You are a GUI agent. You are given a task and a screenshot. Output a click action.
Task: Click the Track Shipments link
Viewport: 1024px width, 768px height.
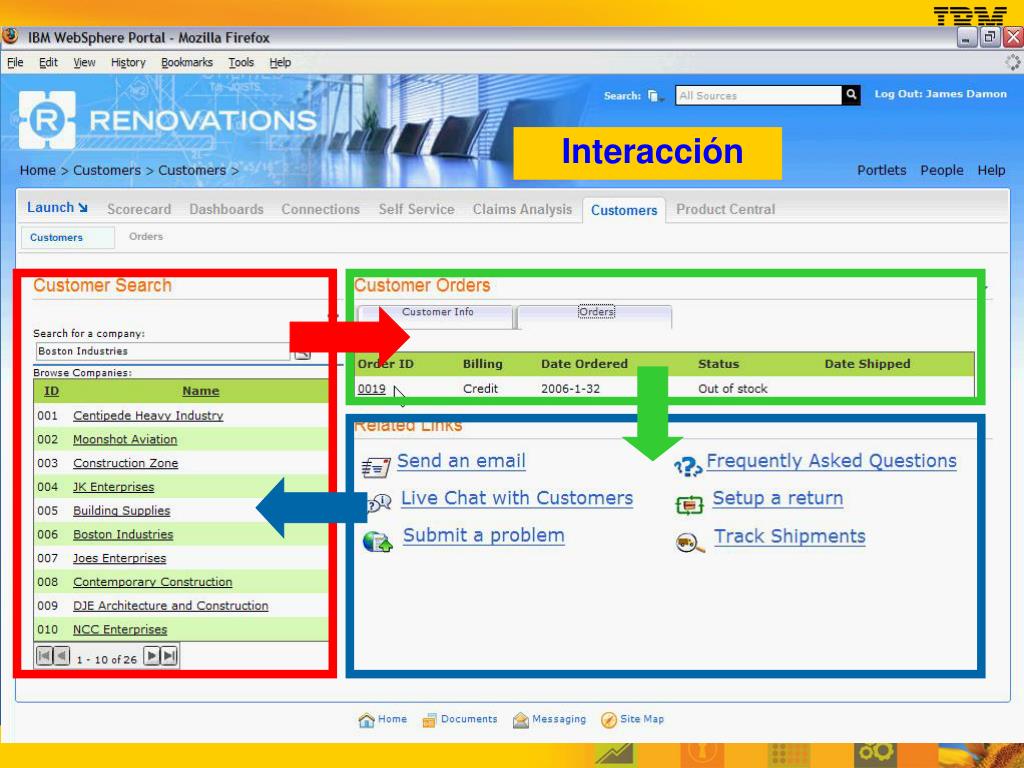click(x=790, y=536)
